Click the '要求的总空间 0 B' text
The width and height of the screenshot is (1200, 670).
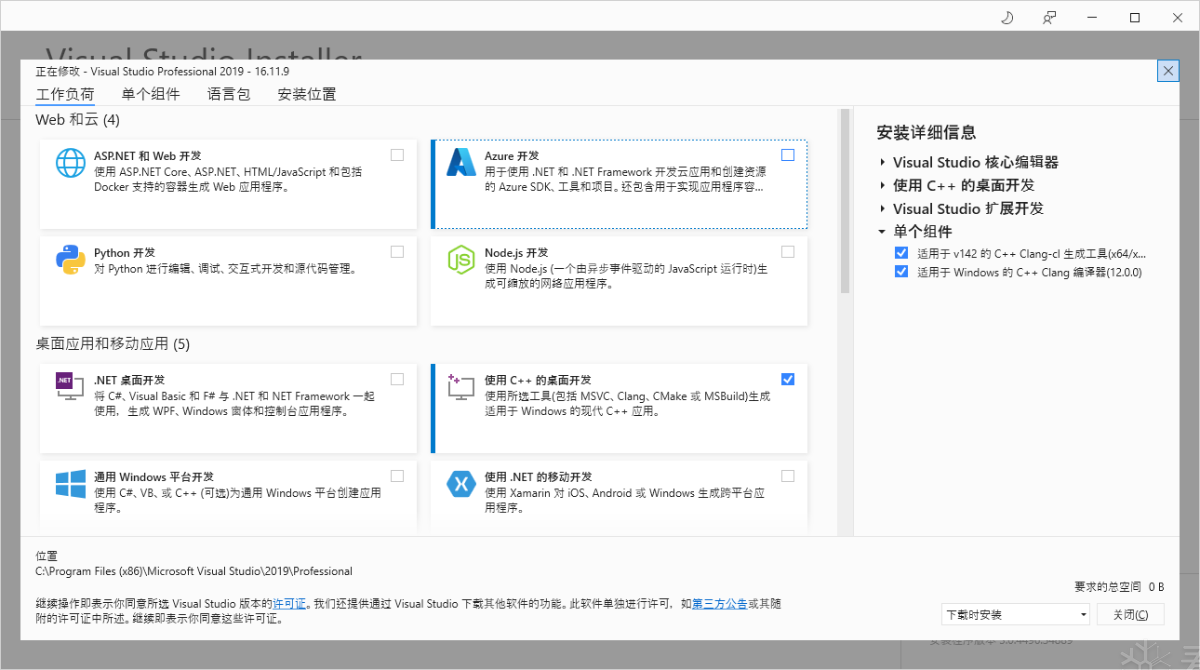(x=1119, y=586)
